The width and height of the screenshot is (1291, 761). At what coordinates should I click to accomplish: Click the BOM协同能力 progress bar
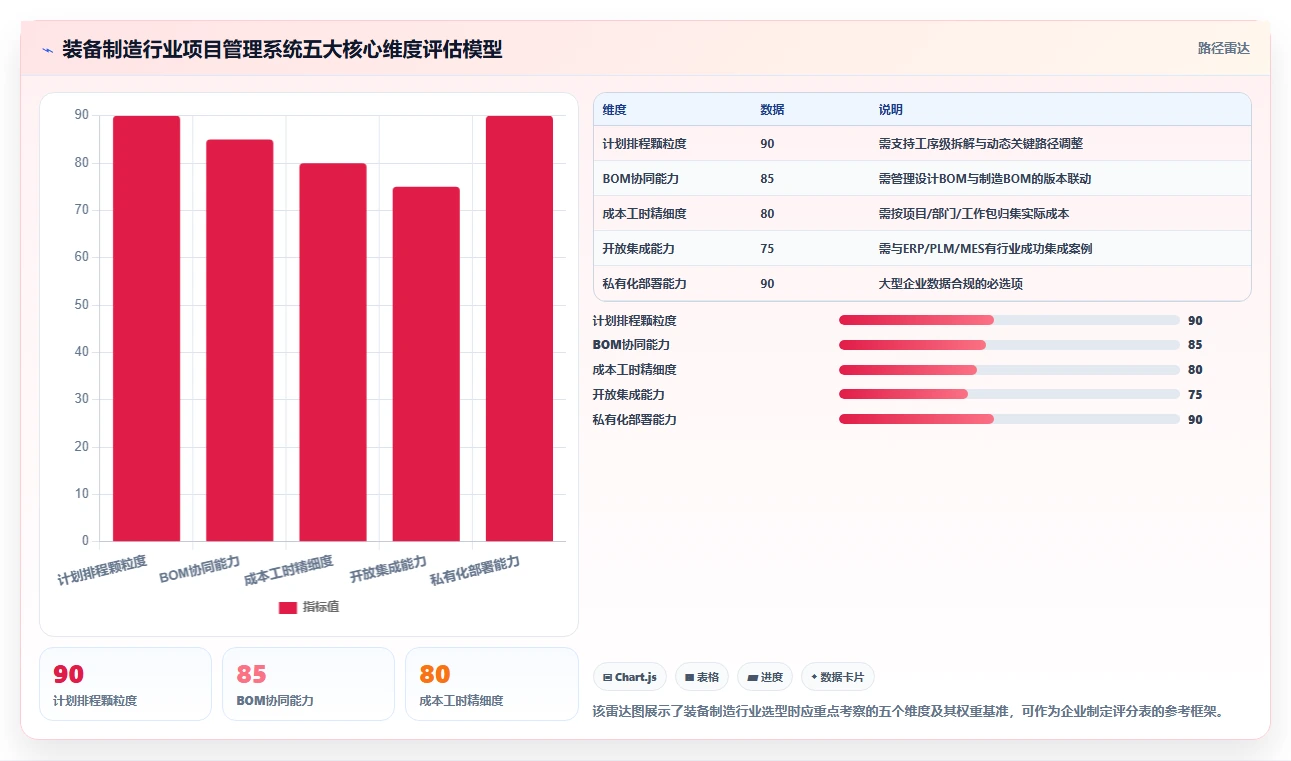pos(1009,345)
